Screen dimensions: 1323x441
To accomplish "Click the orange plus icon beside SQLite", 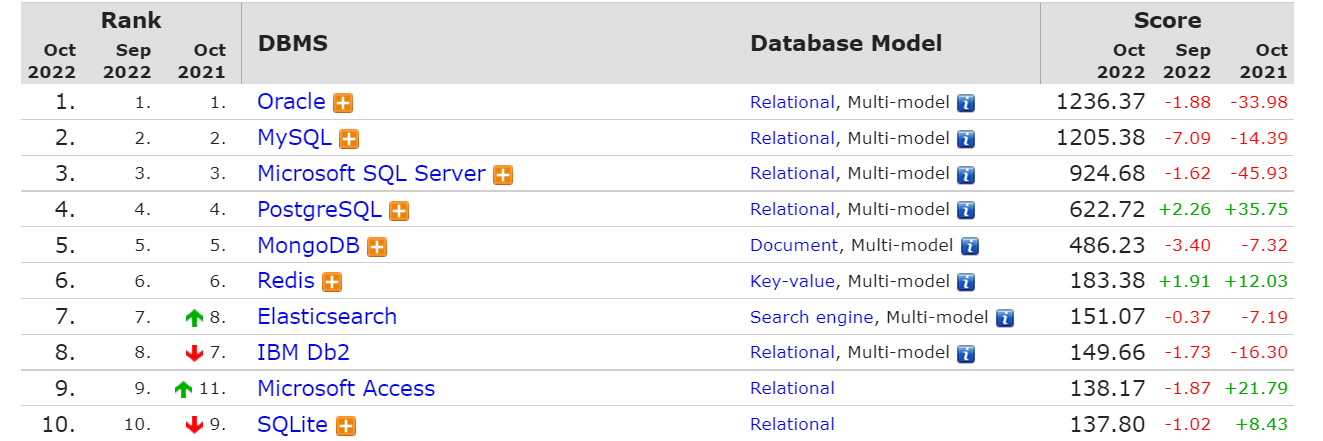I will [345, 426].
